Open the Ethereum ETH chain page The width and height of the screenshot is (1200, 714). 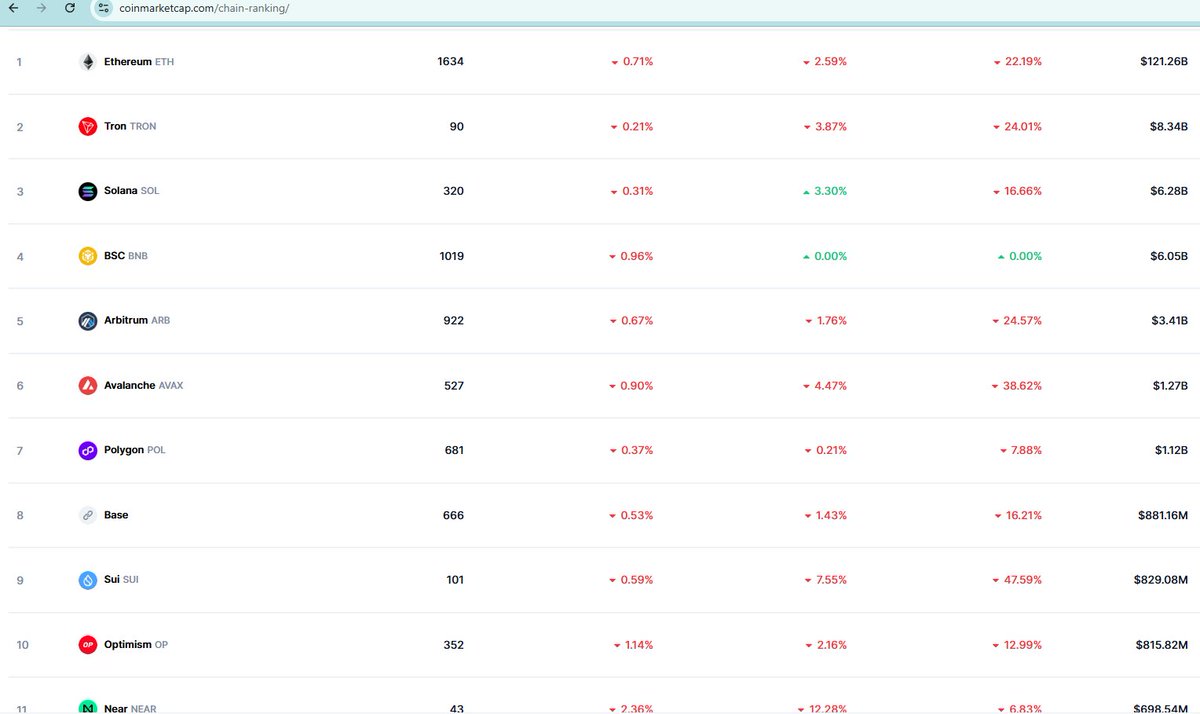(139, 62)
